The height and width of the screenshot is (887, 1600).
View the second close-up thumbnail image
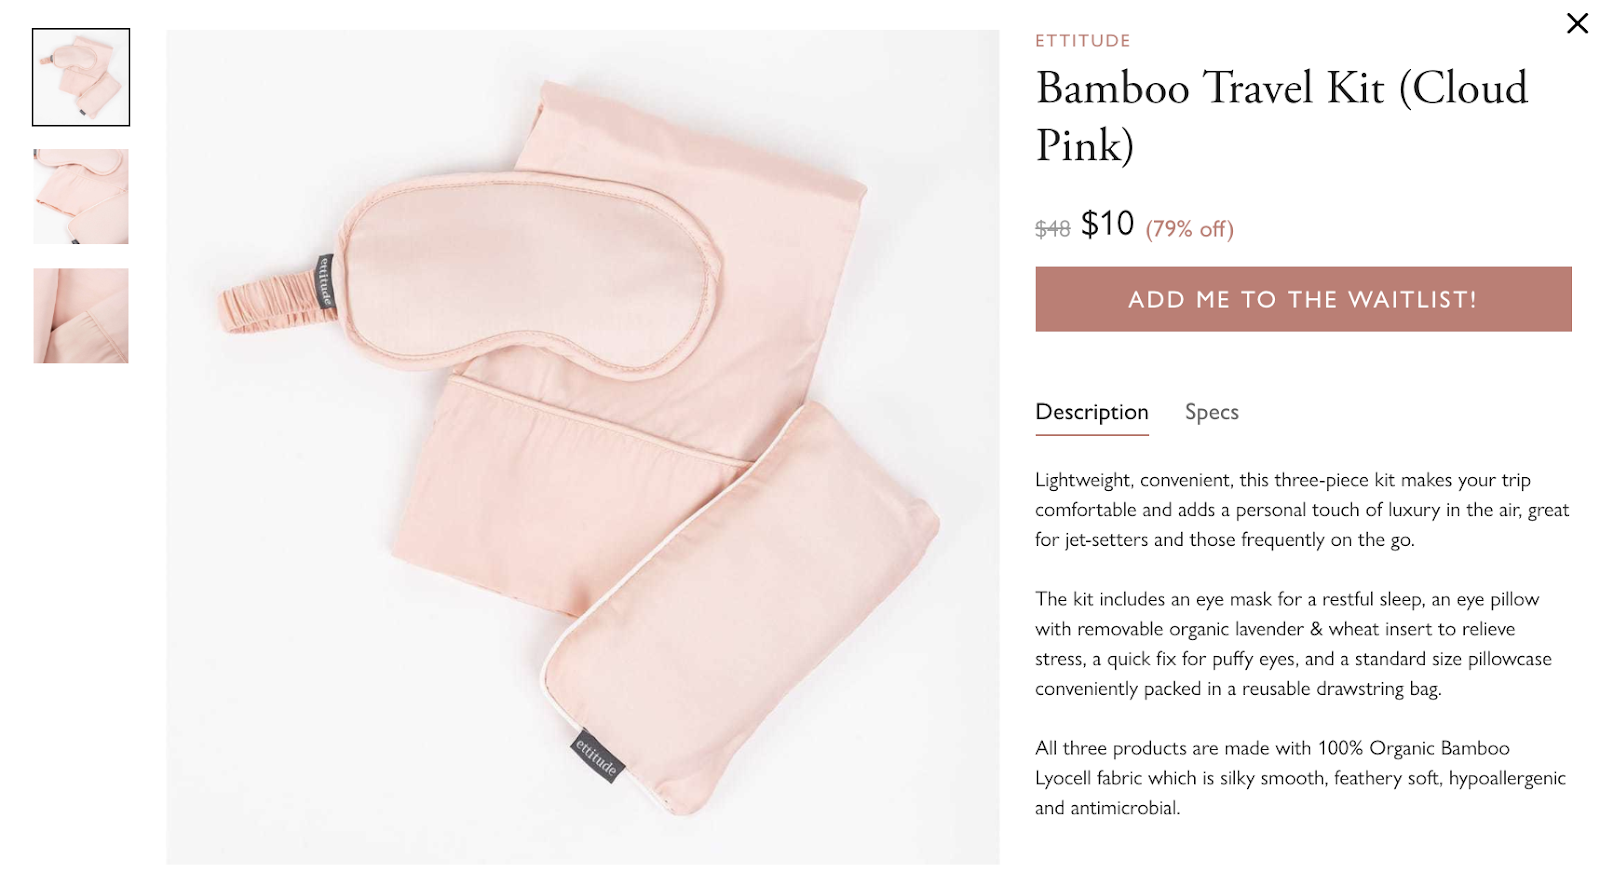81,196
